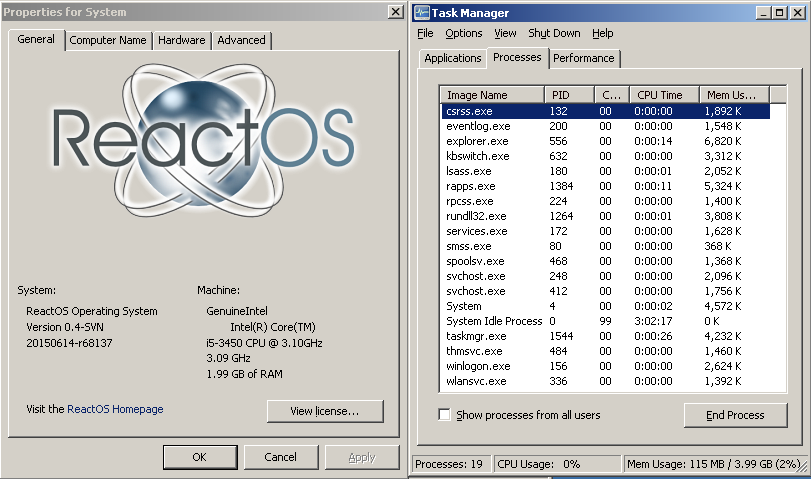
Task: Click Cancel in System Properties
Action: (280, 457)
